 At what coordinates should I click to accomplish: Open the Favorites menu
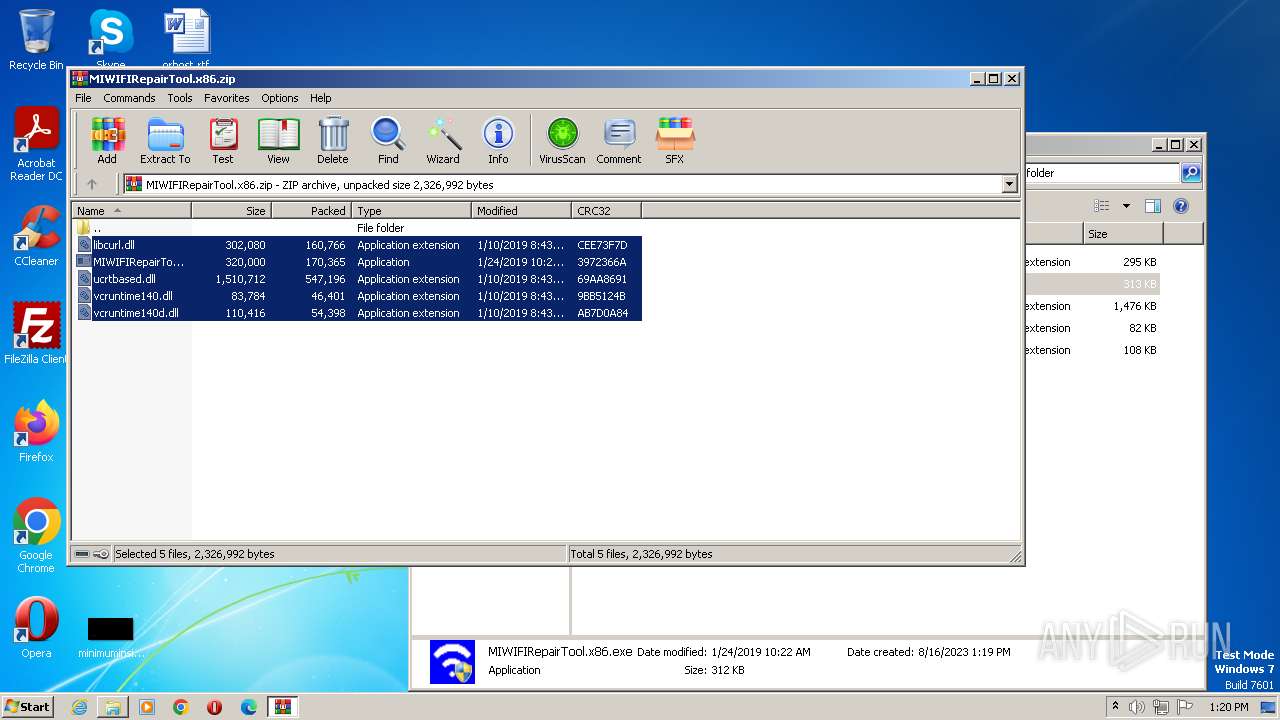[227, 98]
